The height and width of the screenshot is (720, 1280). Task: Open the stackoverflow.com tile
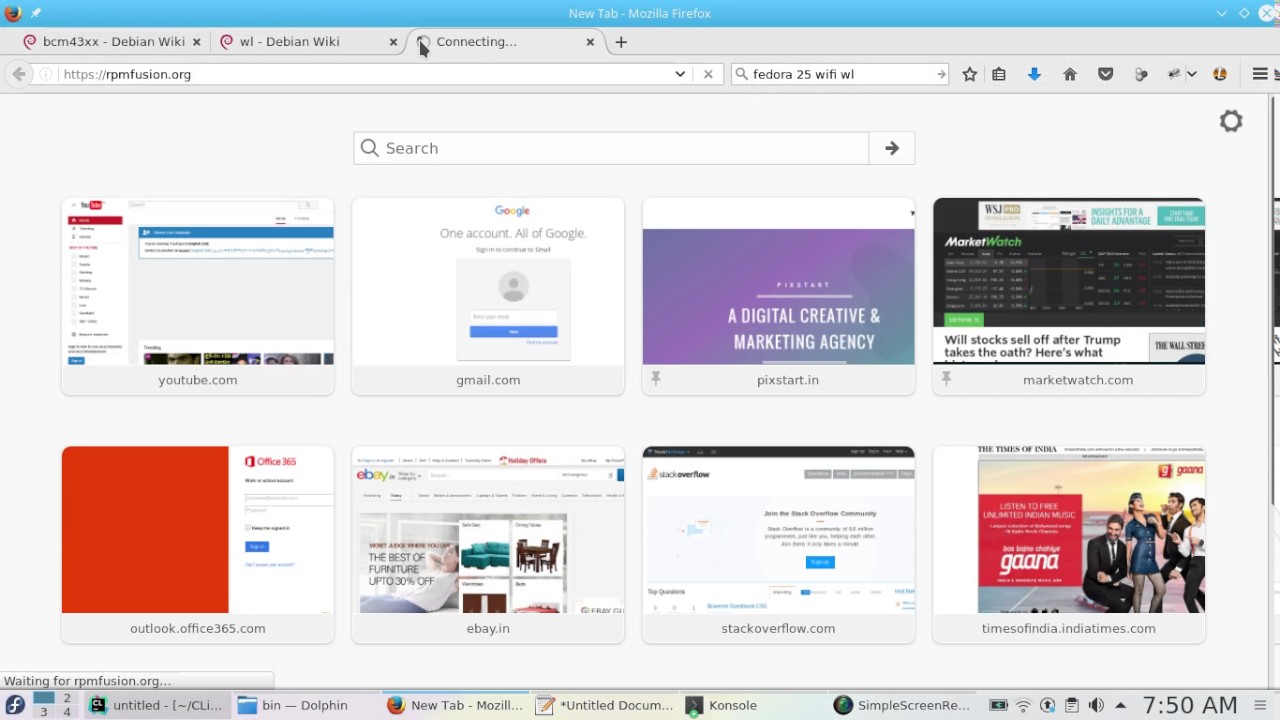[778, 544]
